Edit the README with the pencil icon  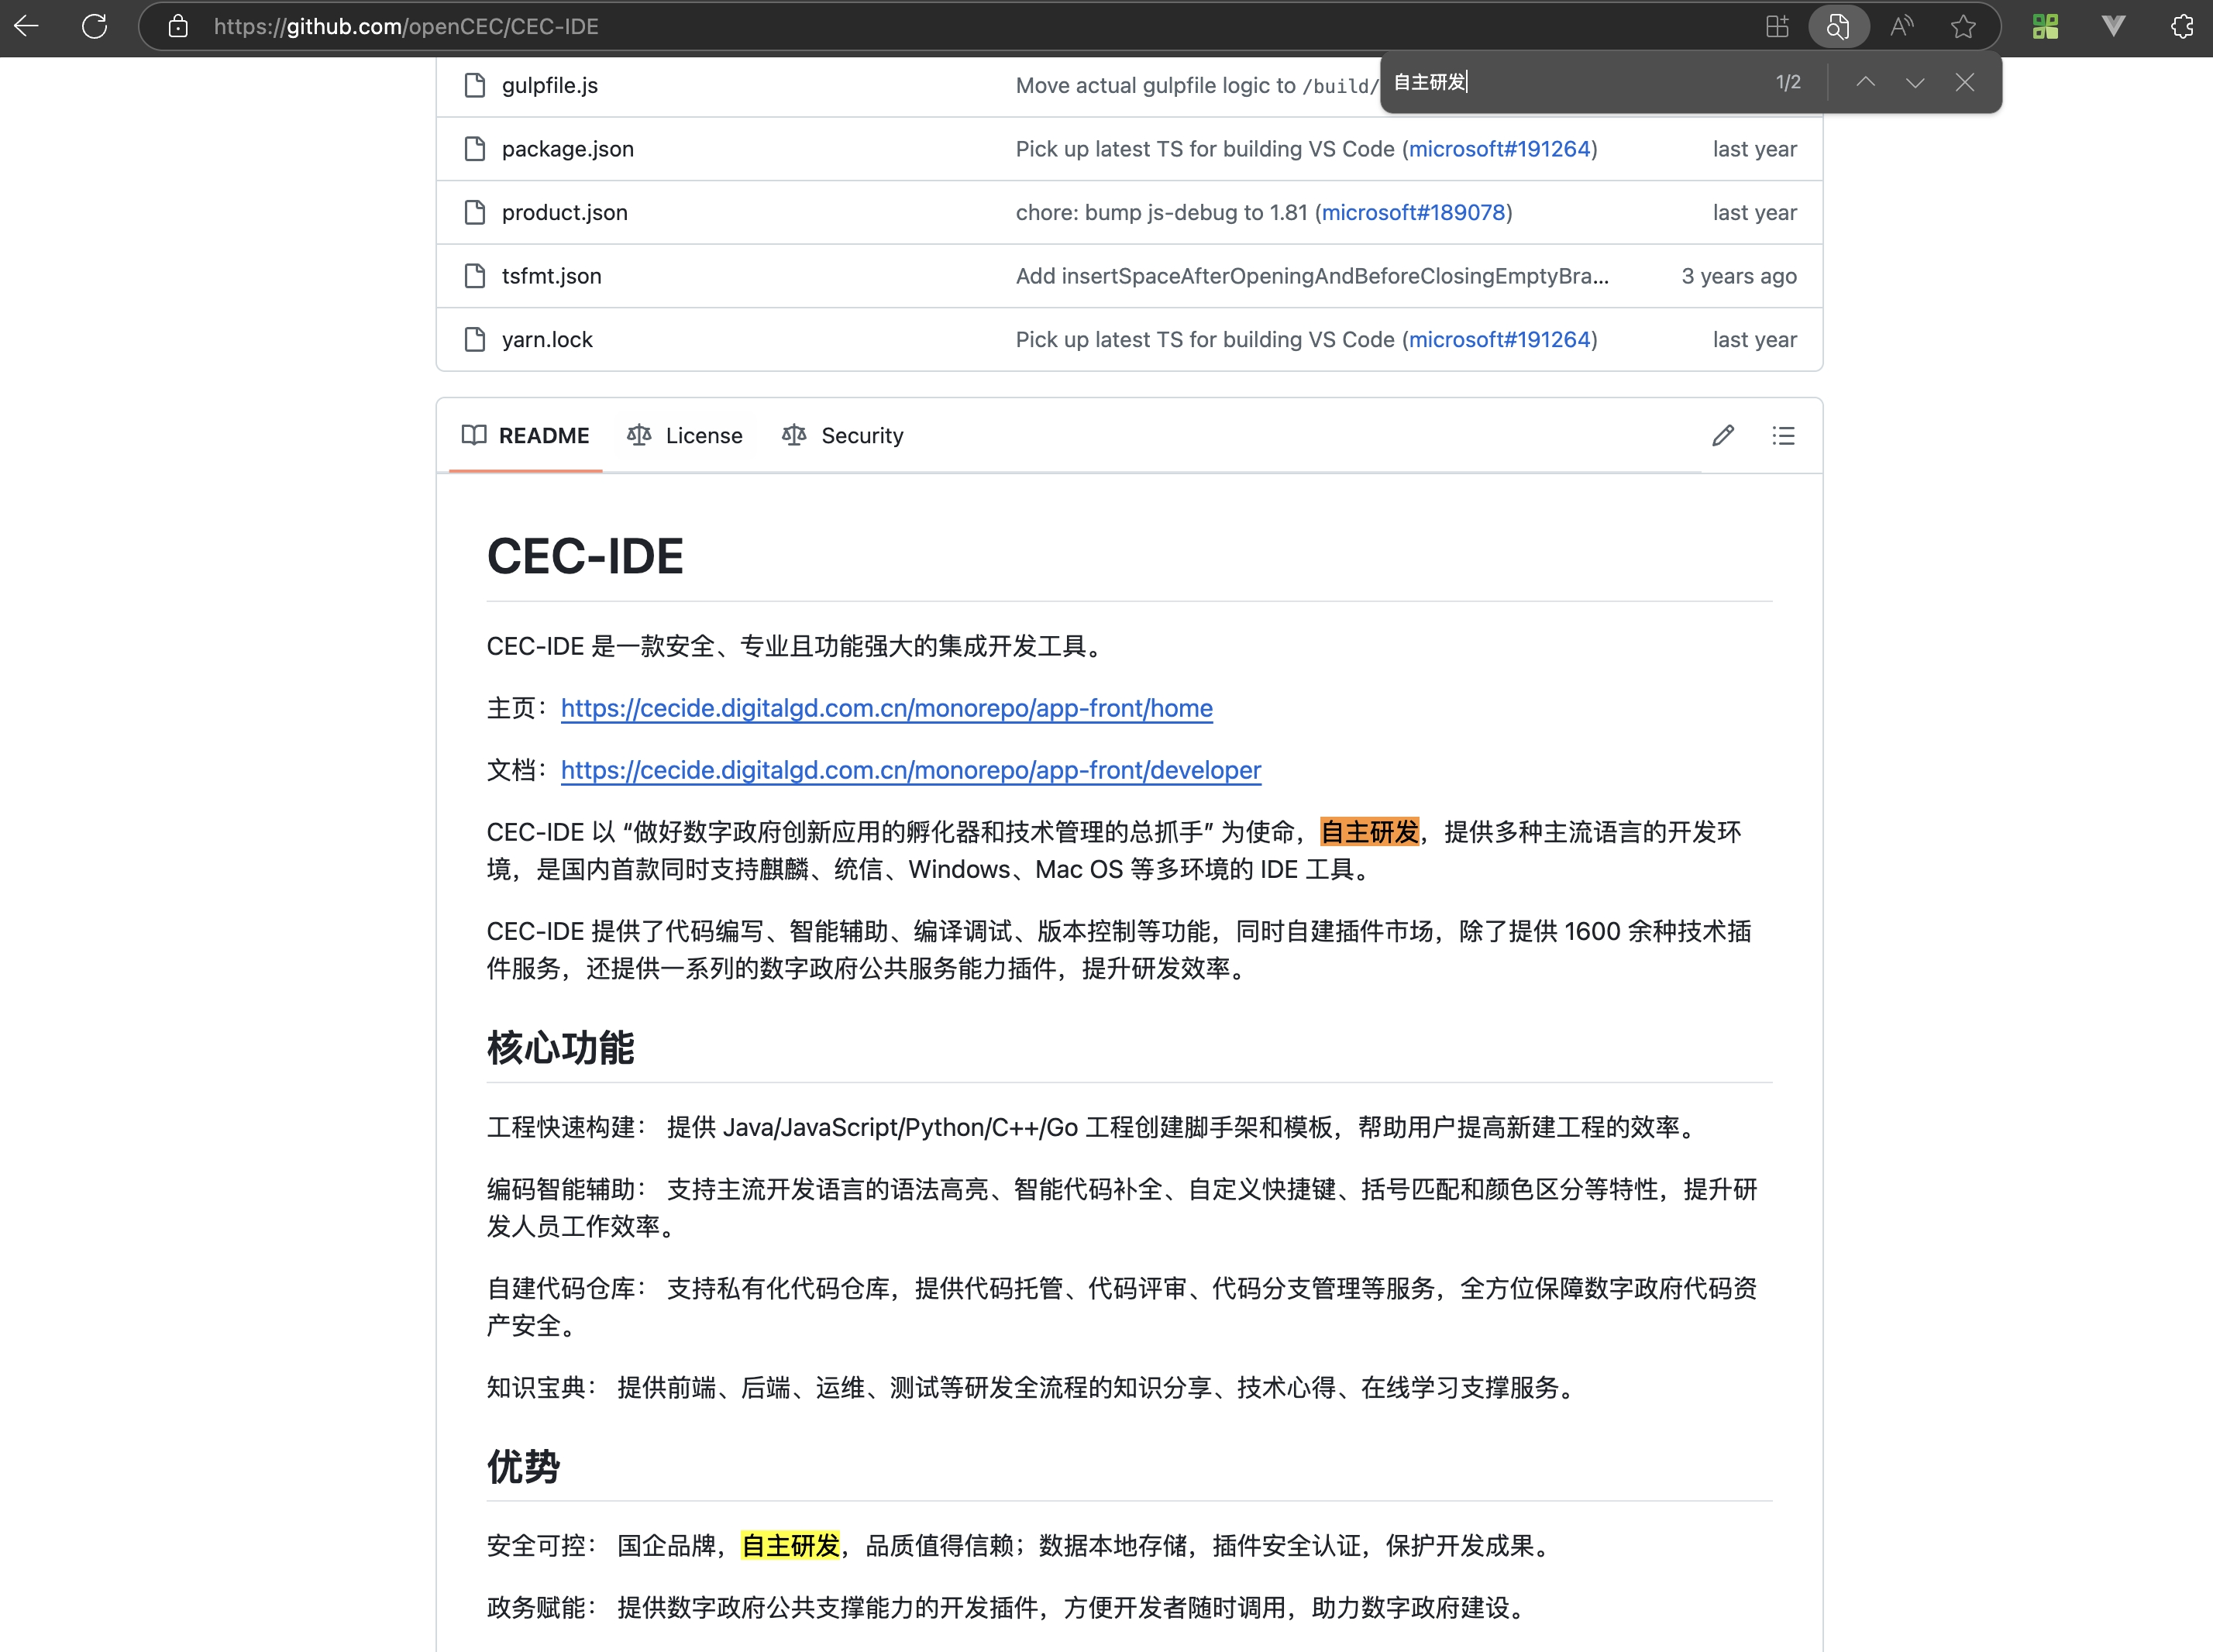pyautogui.click(x=1722, y=436)
